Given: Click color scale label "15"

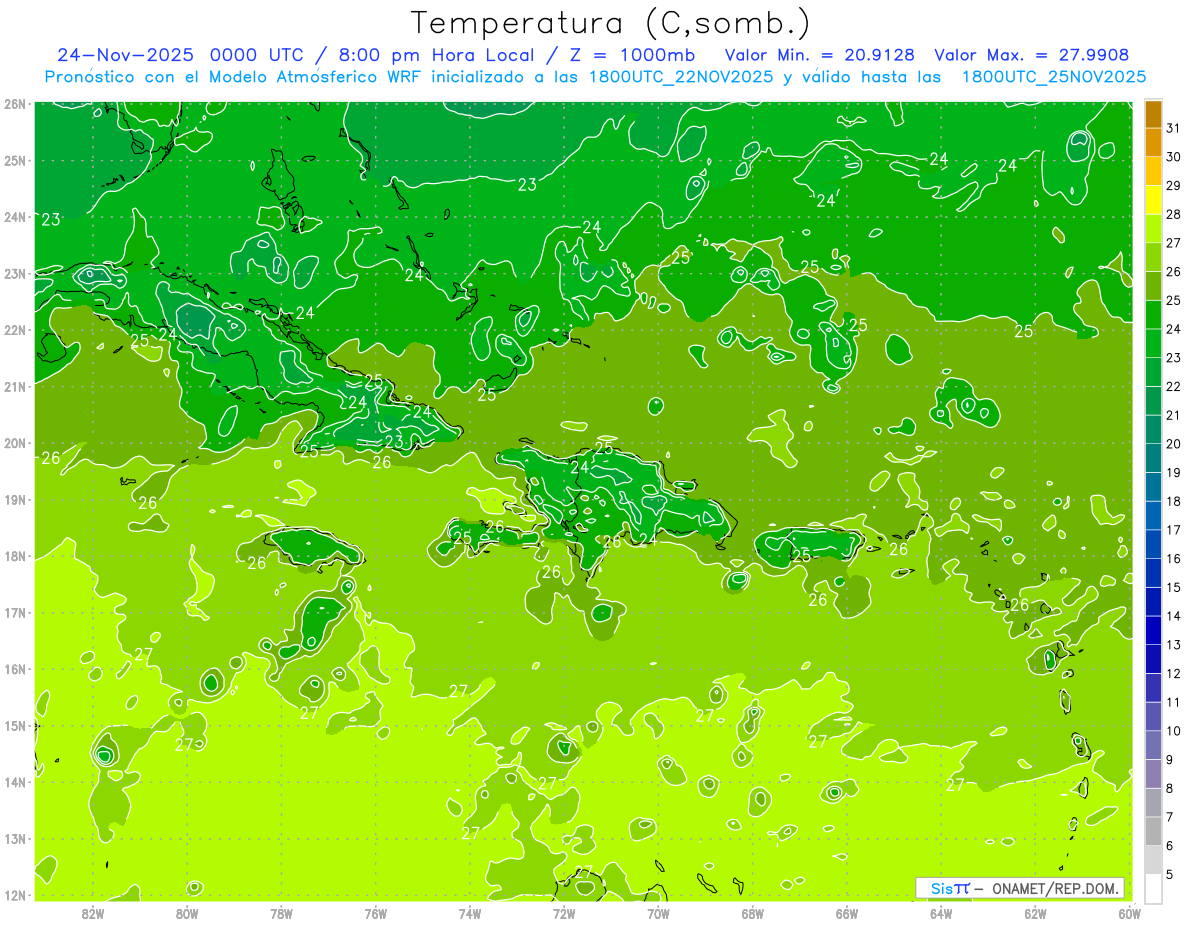Looking at the screenshot, I should tap(1174, 587).
